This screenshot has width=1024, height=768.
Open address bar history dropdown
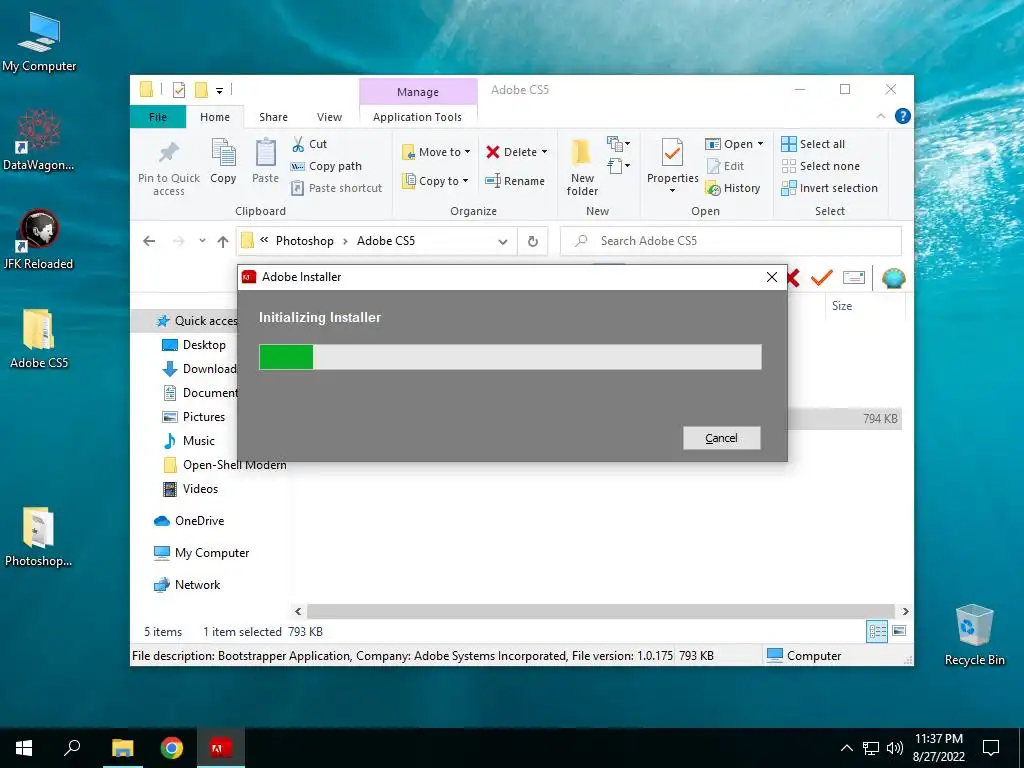click(x=503, y=242)
